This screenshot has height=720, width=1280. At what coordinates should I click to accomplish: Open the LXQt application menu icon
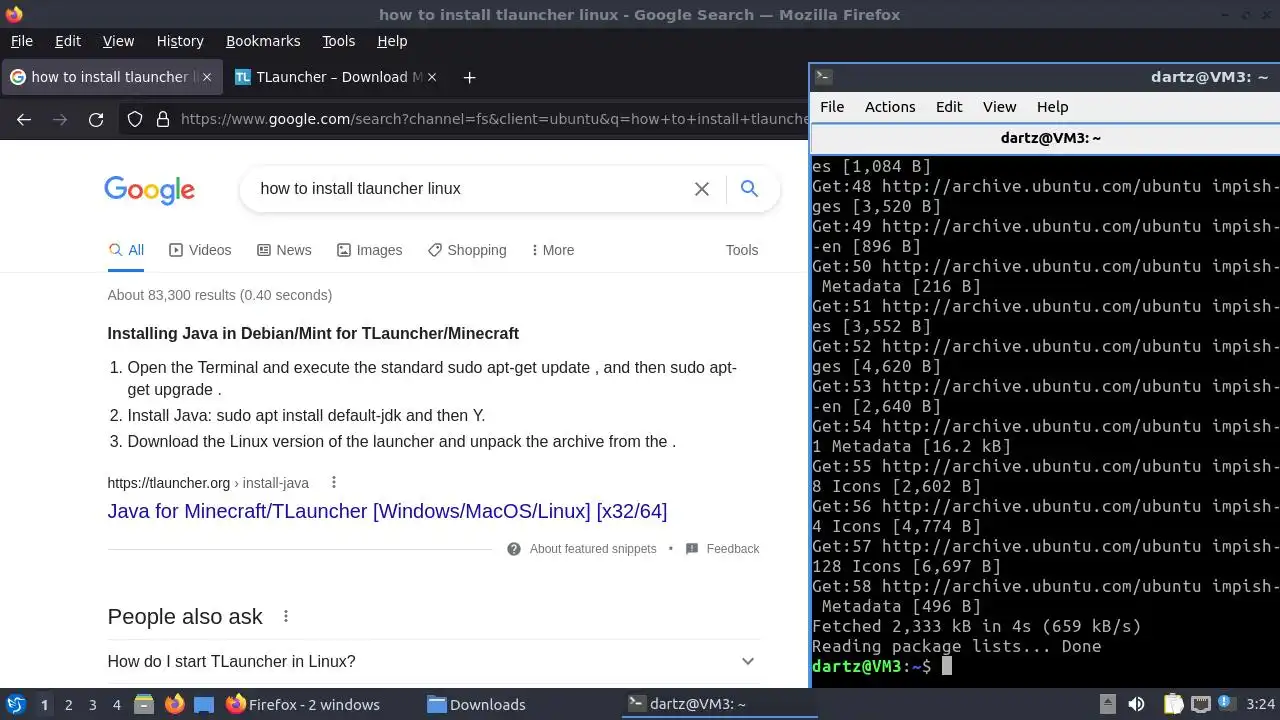coord(15,705)
